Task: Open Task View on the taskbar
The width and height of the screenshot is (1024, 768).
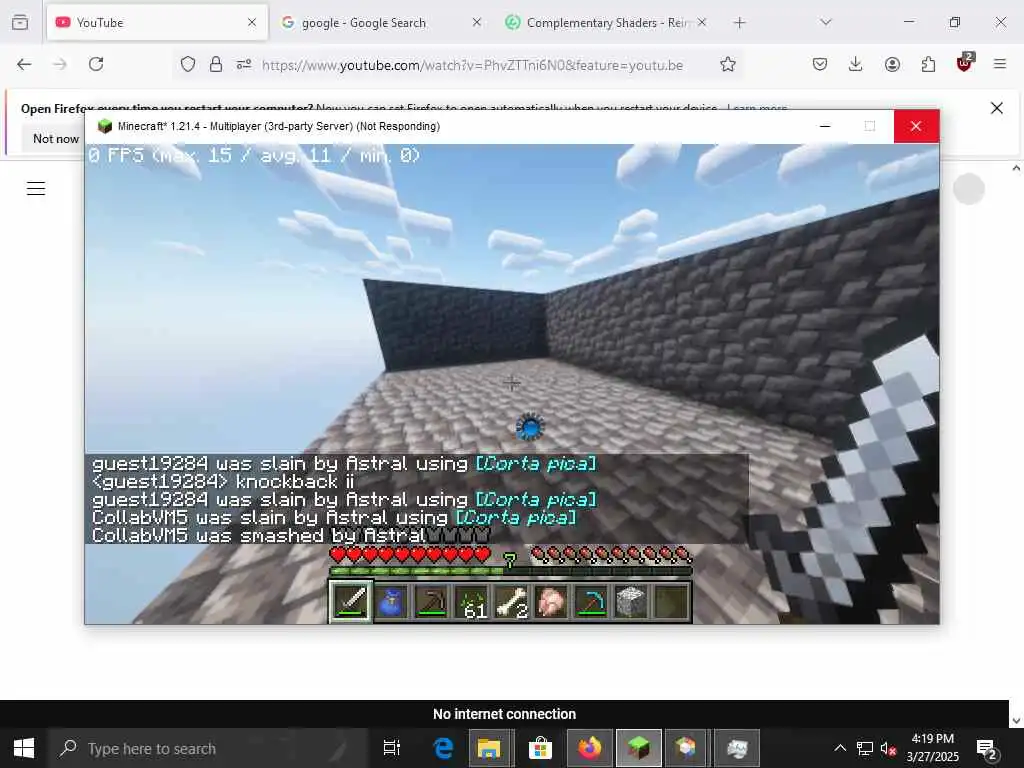Action: (392, 748)
